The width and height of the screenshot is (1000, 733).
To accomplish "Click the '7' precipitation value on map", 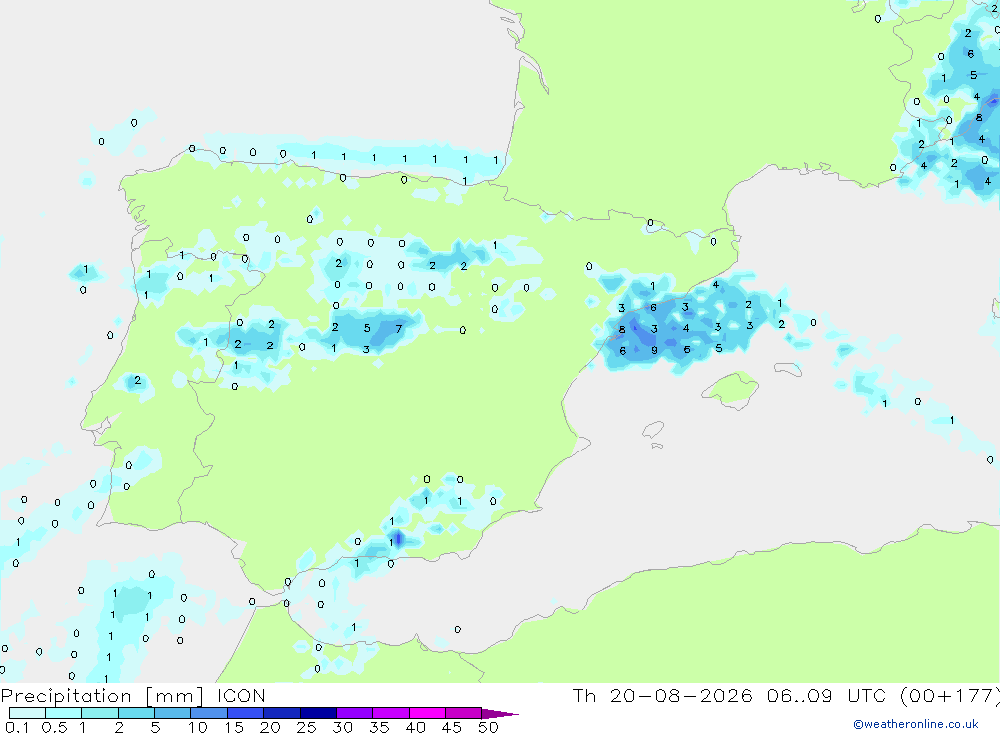I will (399, 329).
